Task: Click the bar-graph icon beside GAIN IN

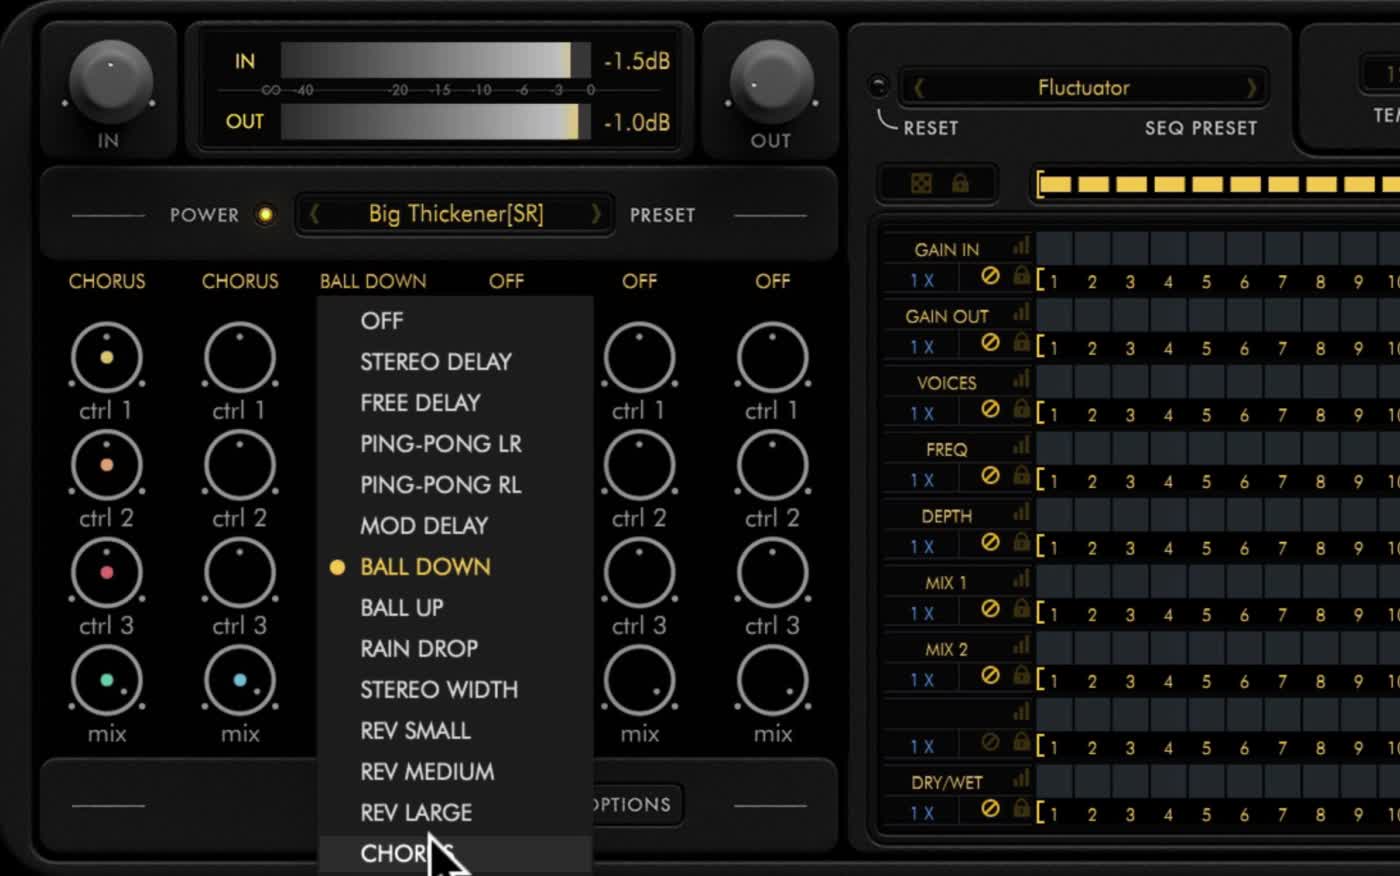Action: [x=1020, y=246]
